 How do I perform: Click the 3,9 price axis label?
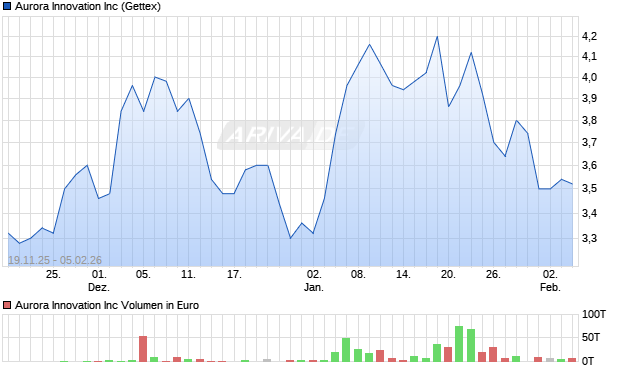(x=589, y=98)
